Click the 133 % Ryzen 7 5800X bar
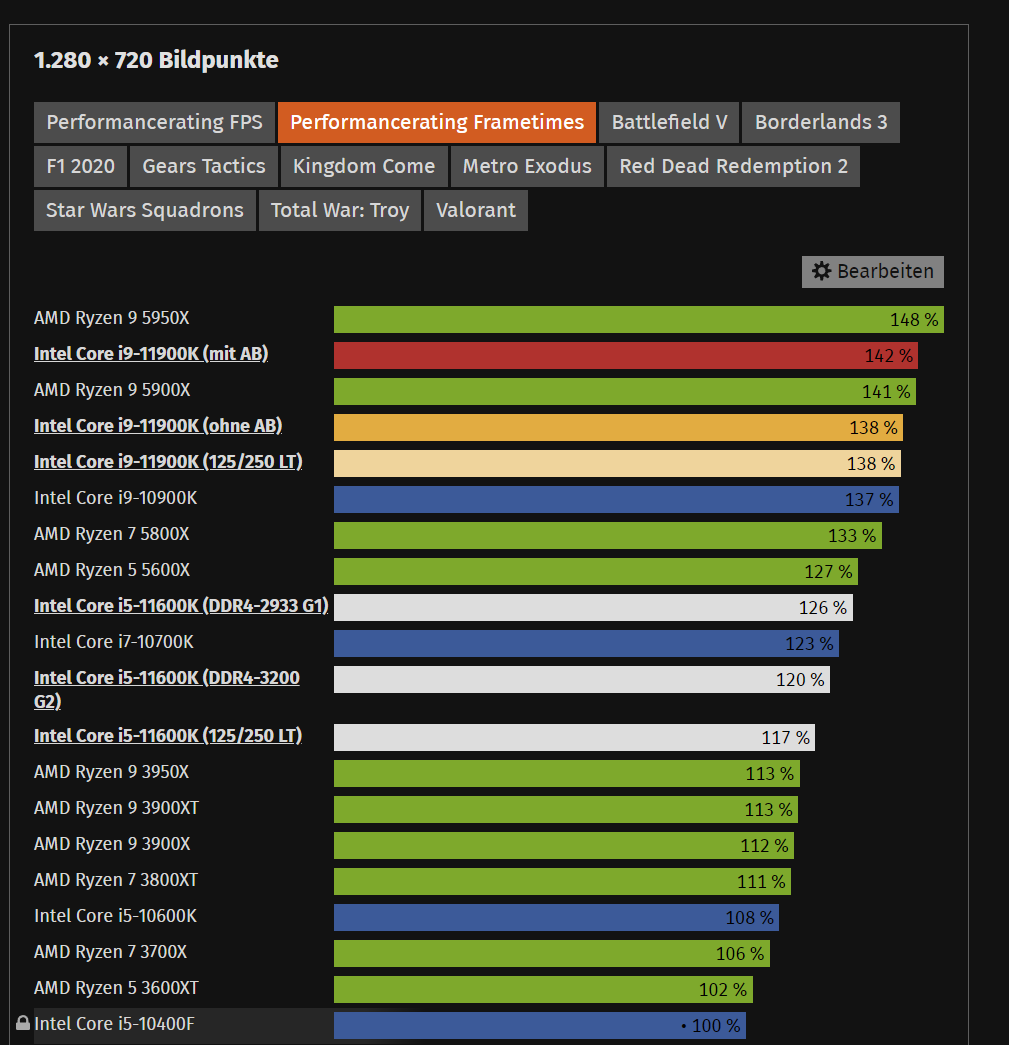 [x=608, y=535]
